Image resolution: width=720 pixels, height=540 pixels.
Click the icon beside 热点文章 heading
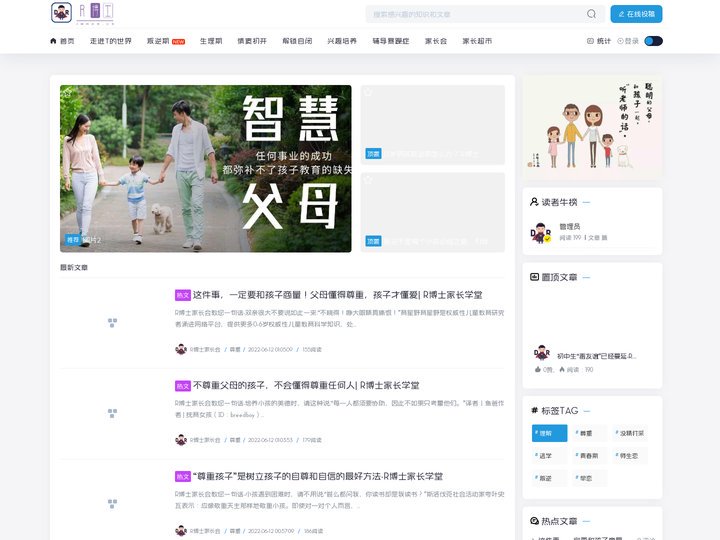pos(534,521)
